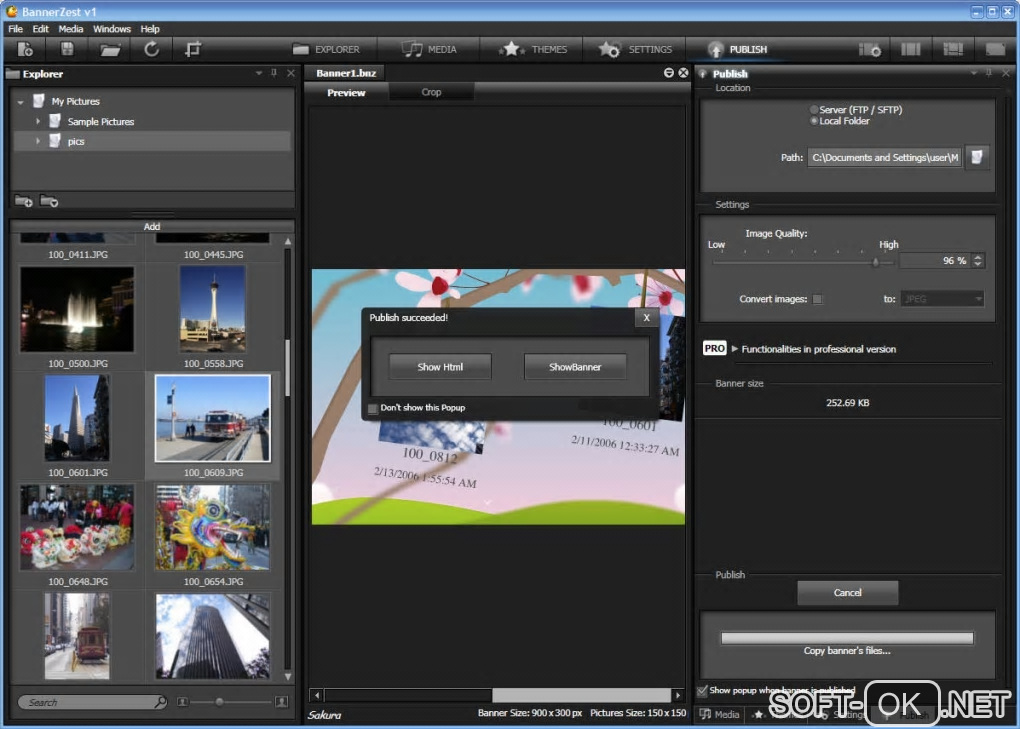The width and height of the screenshot is (1020, 729).
Task: Click the Refresh circular arrow icon
Action: pyautogui.click(x=151, y=49)
